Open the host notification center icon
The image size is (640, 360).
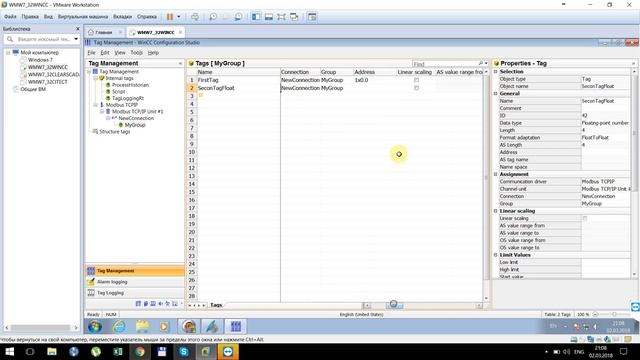pos(623,351)
